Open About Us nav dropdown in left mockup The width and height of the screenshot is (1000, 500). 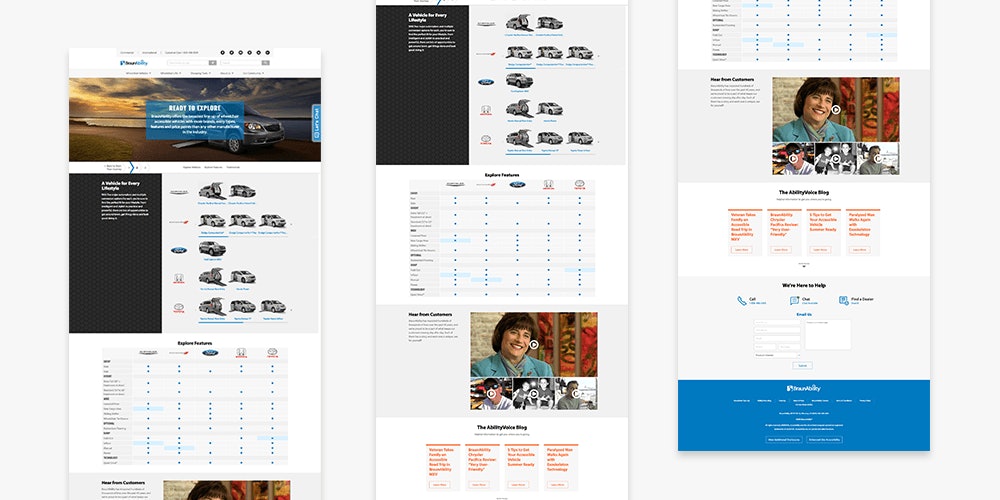(x=226, y=73)
